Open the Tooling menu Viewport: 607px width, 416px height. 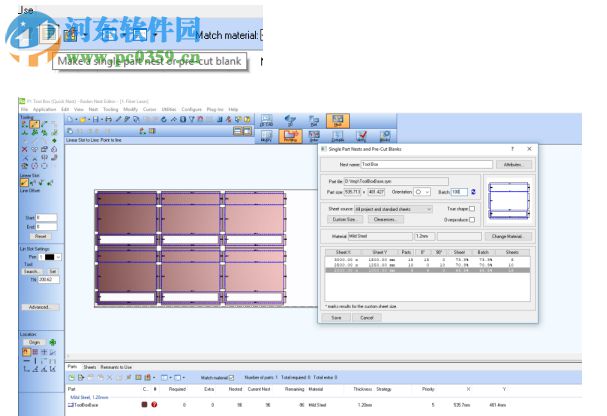click(x=110, y=110)
